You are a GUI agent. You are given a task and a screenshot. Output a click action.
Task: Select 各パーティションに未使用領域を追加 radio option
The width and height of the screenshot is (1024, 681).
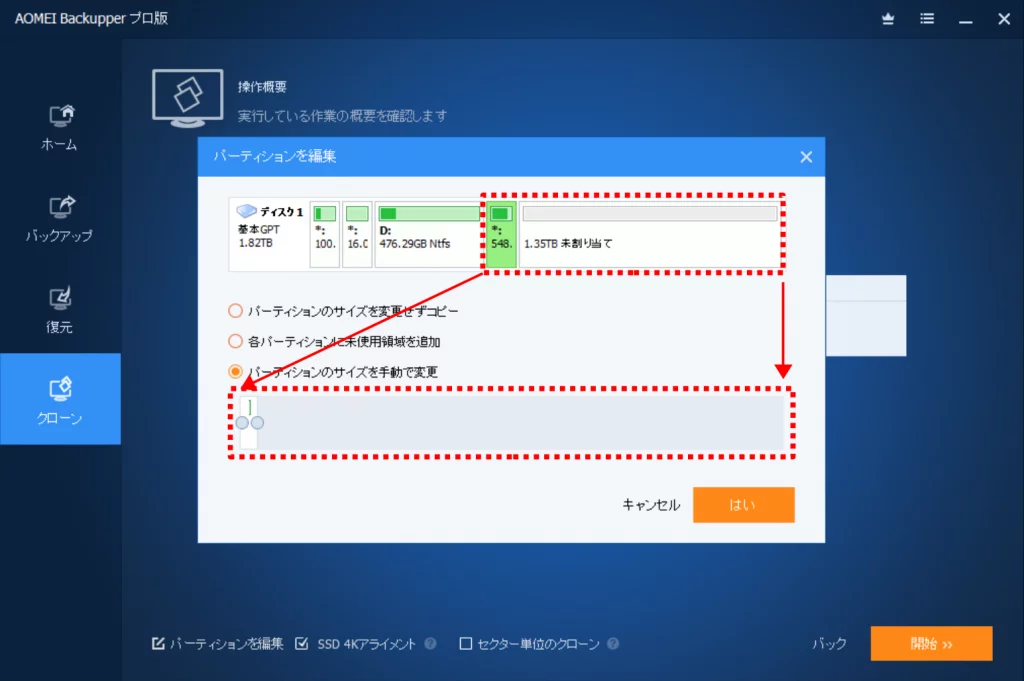236,341
